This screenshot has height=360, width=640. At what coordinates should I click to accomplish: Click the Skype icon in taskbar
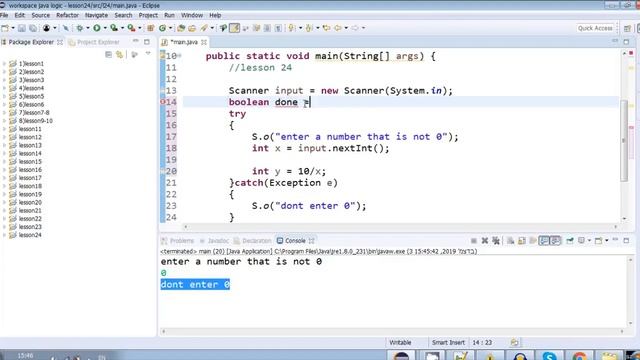tap(549, 356)
